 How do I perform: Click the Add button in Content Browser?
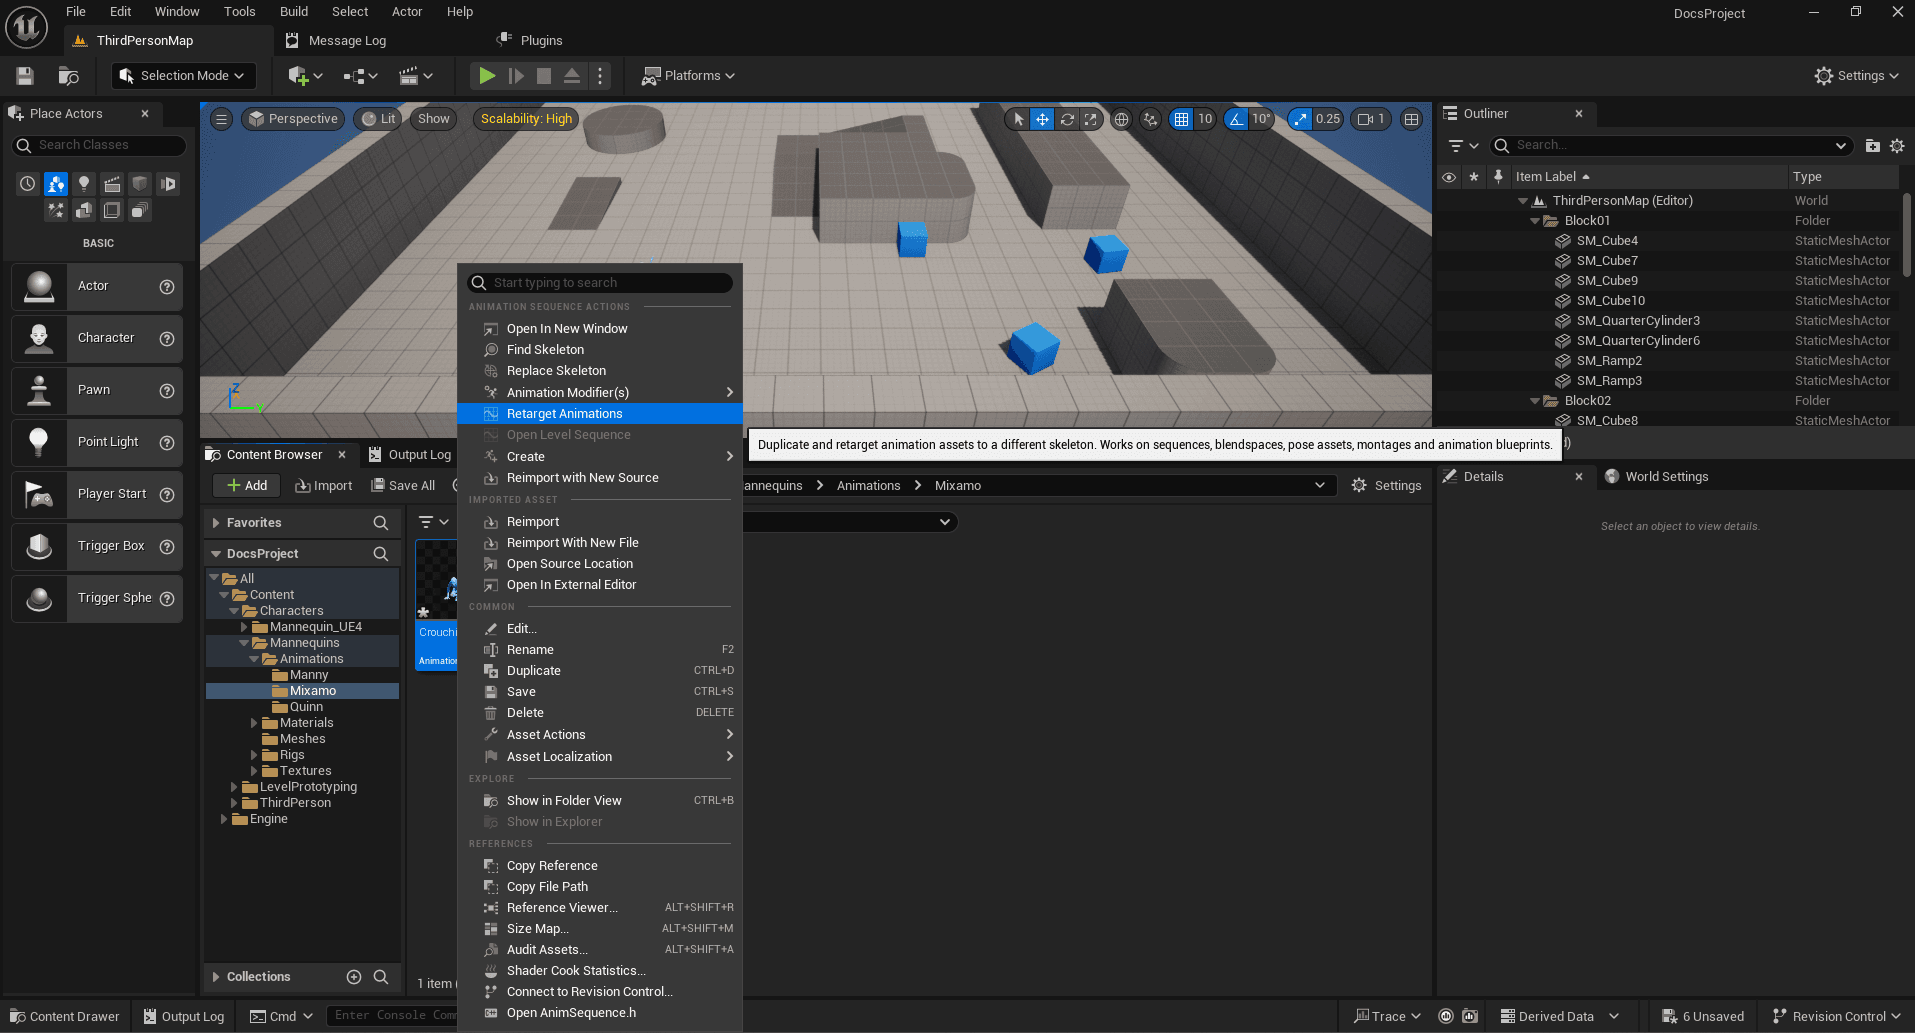(x=247, y=486)
